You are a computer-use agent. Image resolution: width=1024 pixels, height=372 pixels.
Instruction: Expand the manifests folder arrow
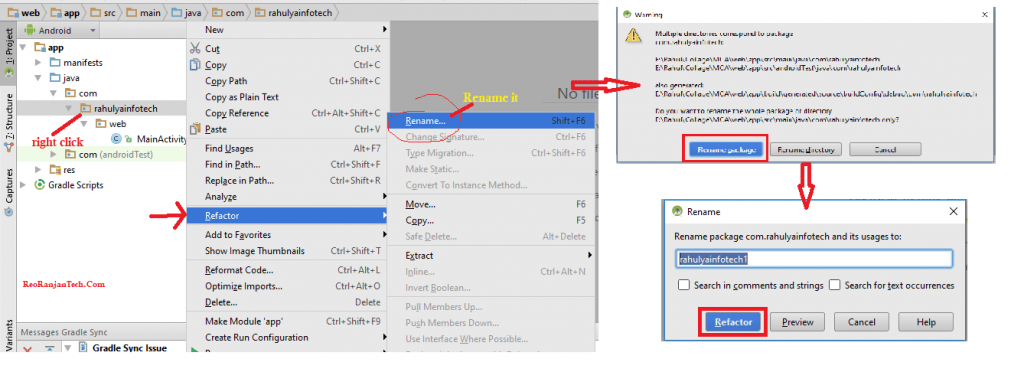coord(39,63)
